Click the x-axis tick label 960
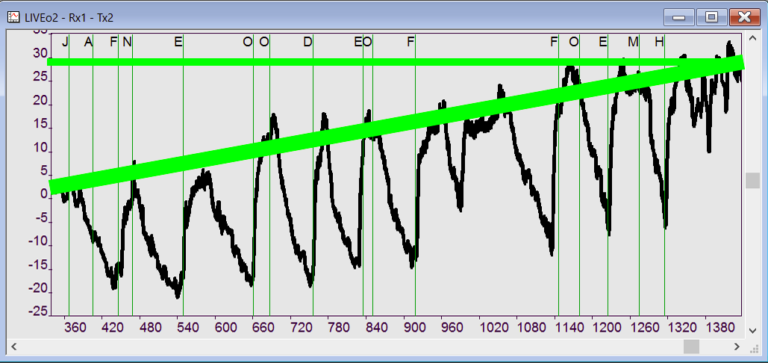768x363 pixels. [452, 327]
